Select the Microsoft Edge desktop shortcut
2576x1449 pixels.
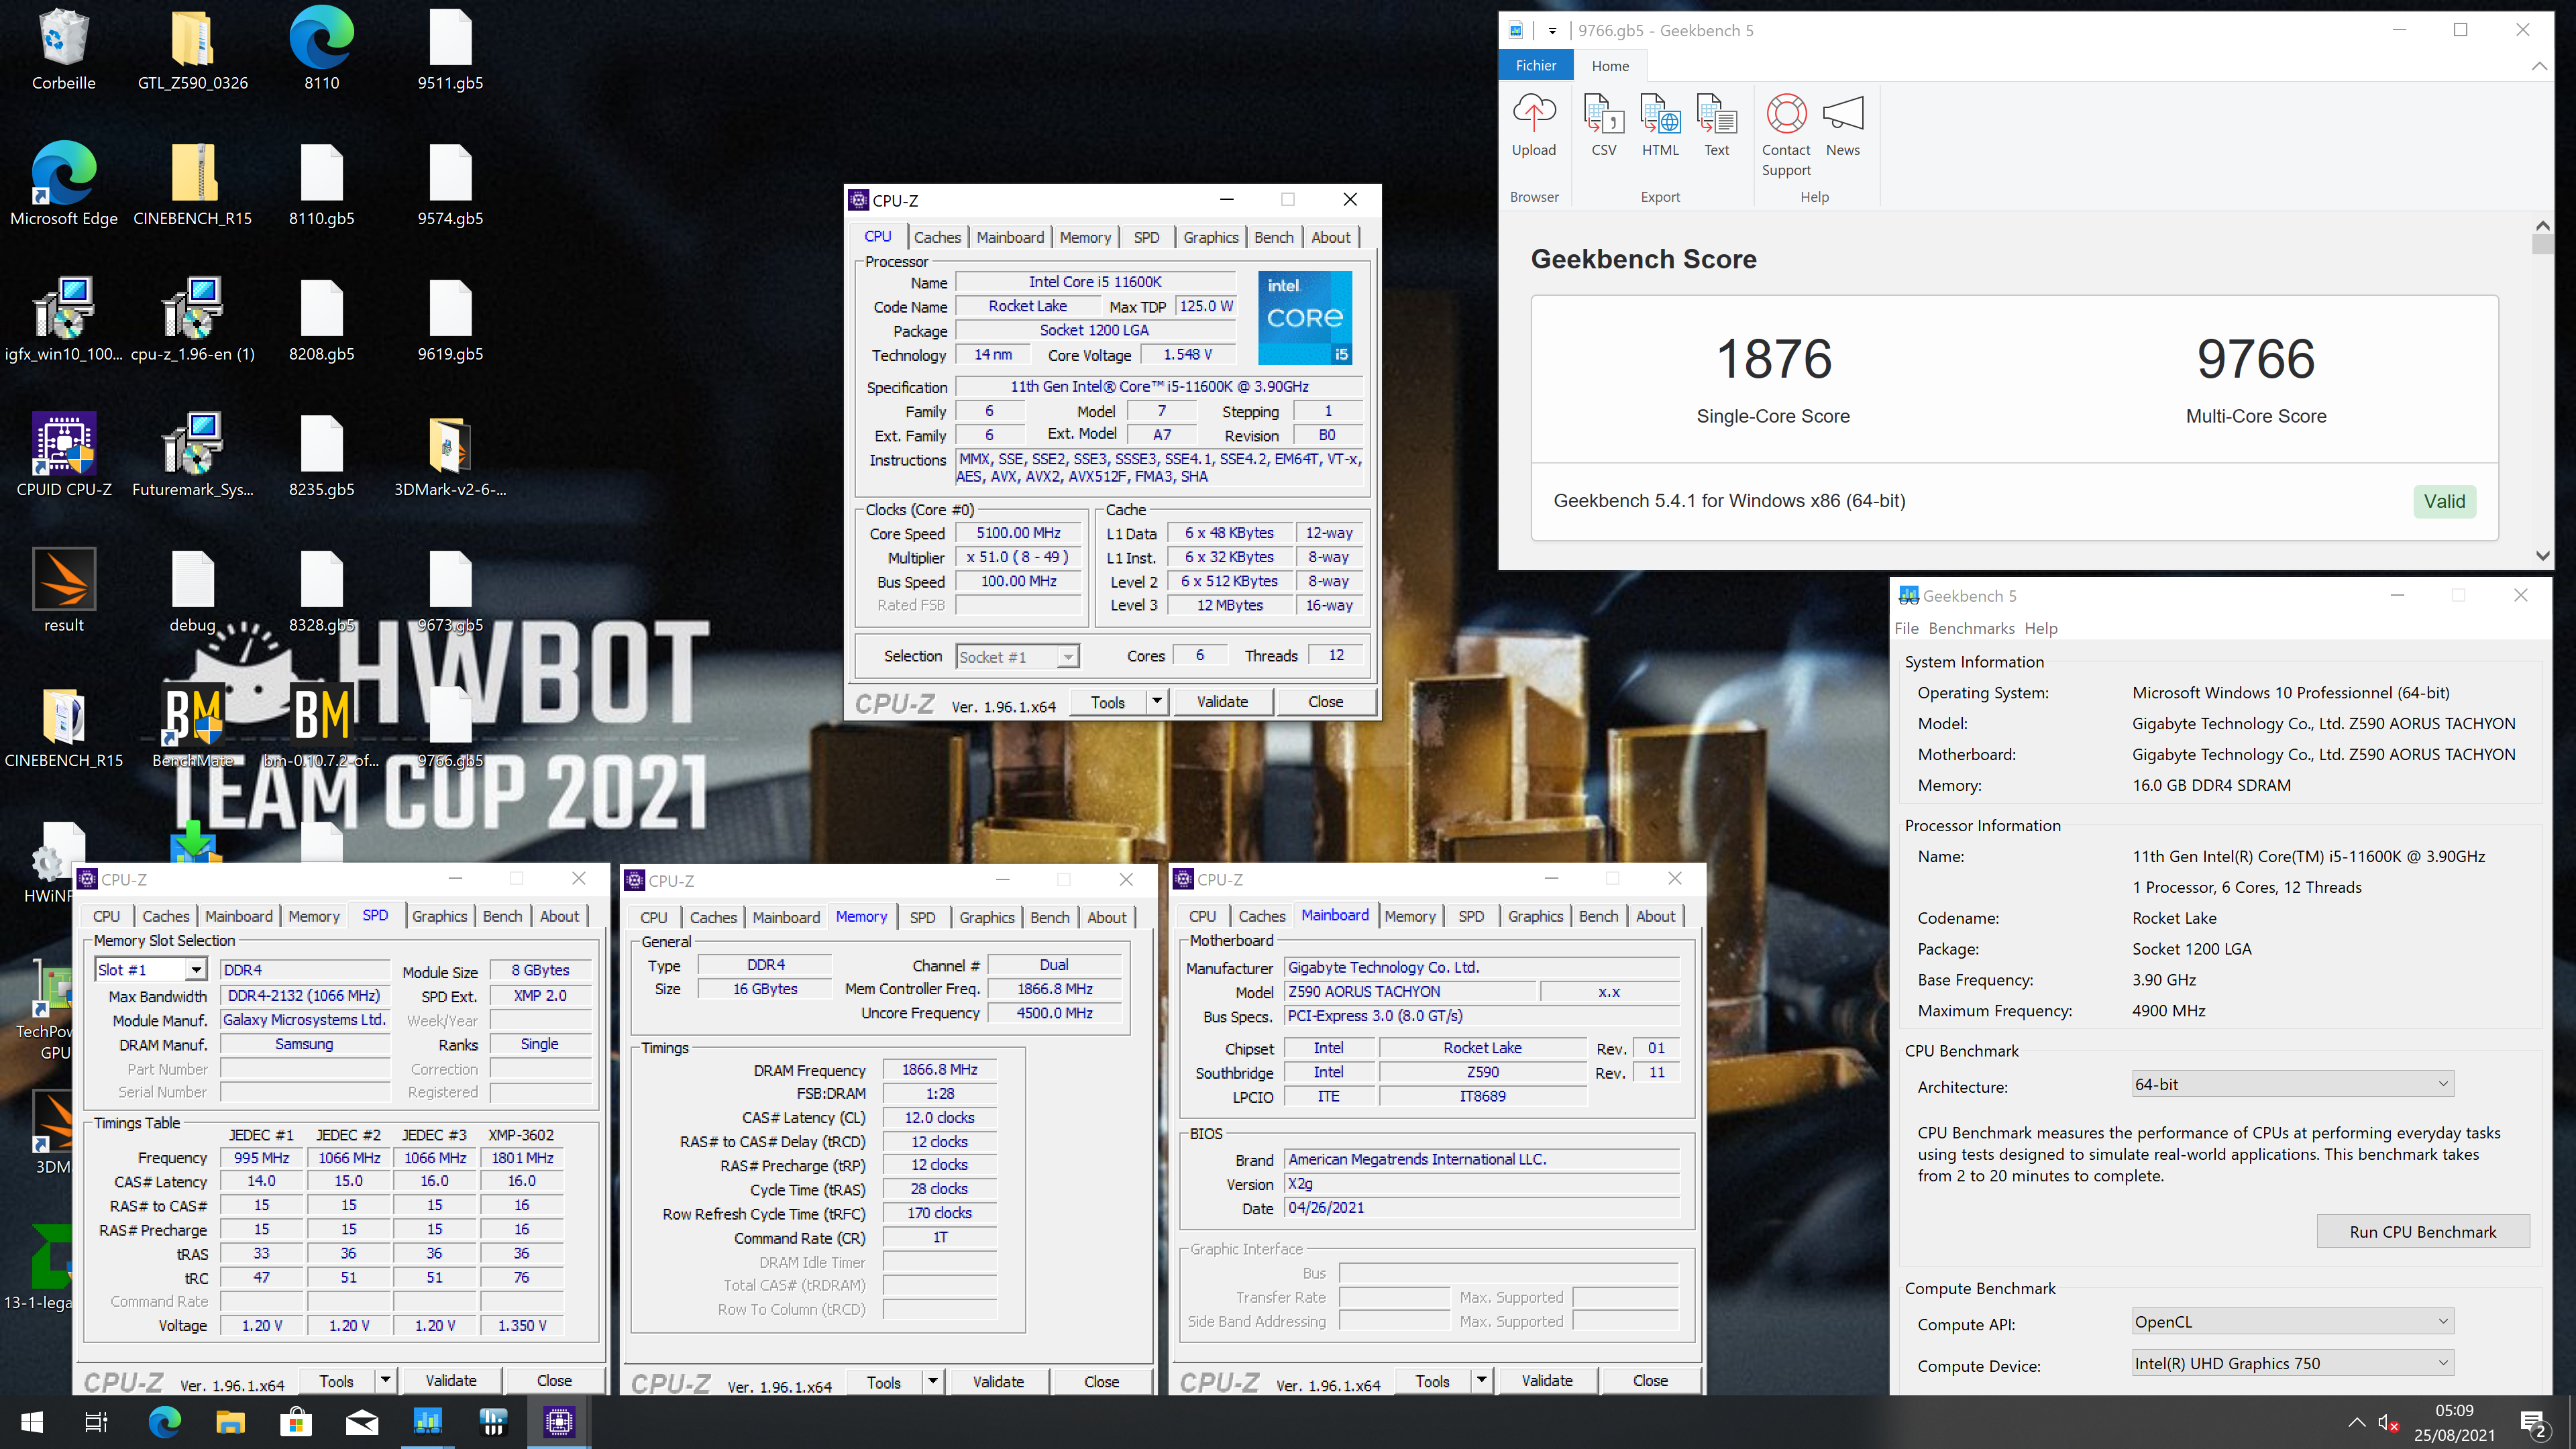coord(64,184)
